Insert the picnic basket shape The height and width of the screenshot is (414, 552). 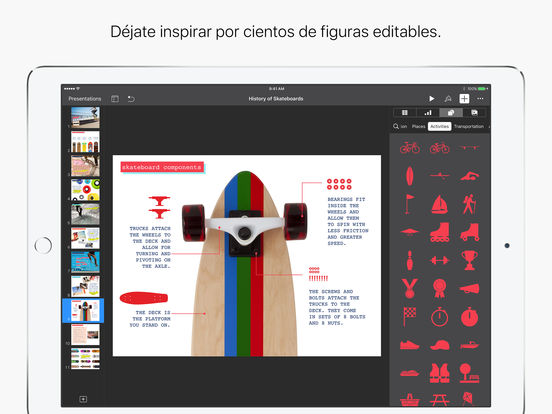pos(409,400)
